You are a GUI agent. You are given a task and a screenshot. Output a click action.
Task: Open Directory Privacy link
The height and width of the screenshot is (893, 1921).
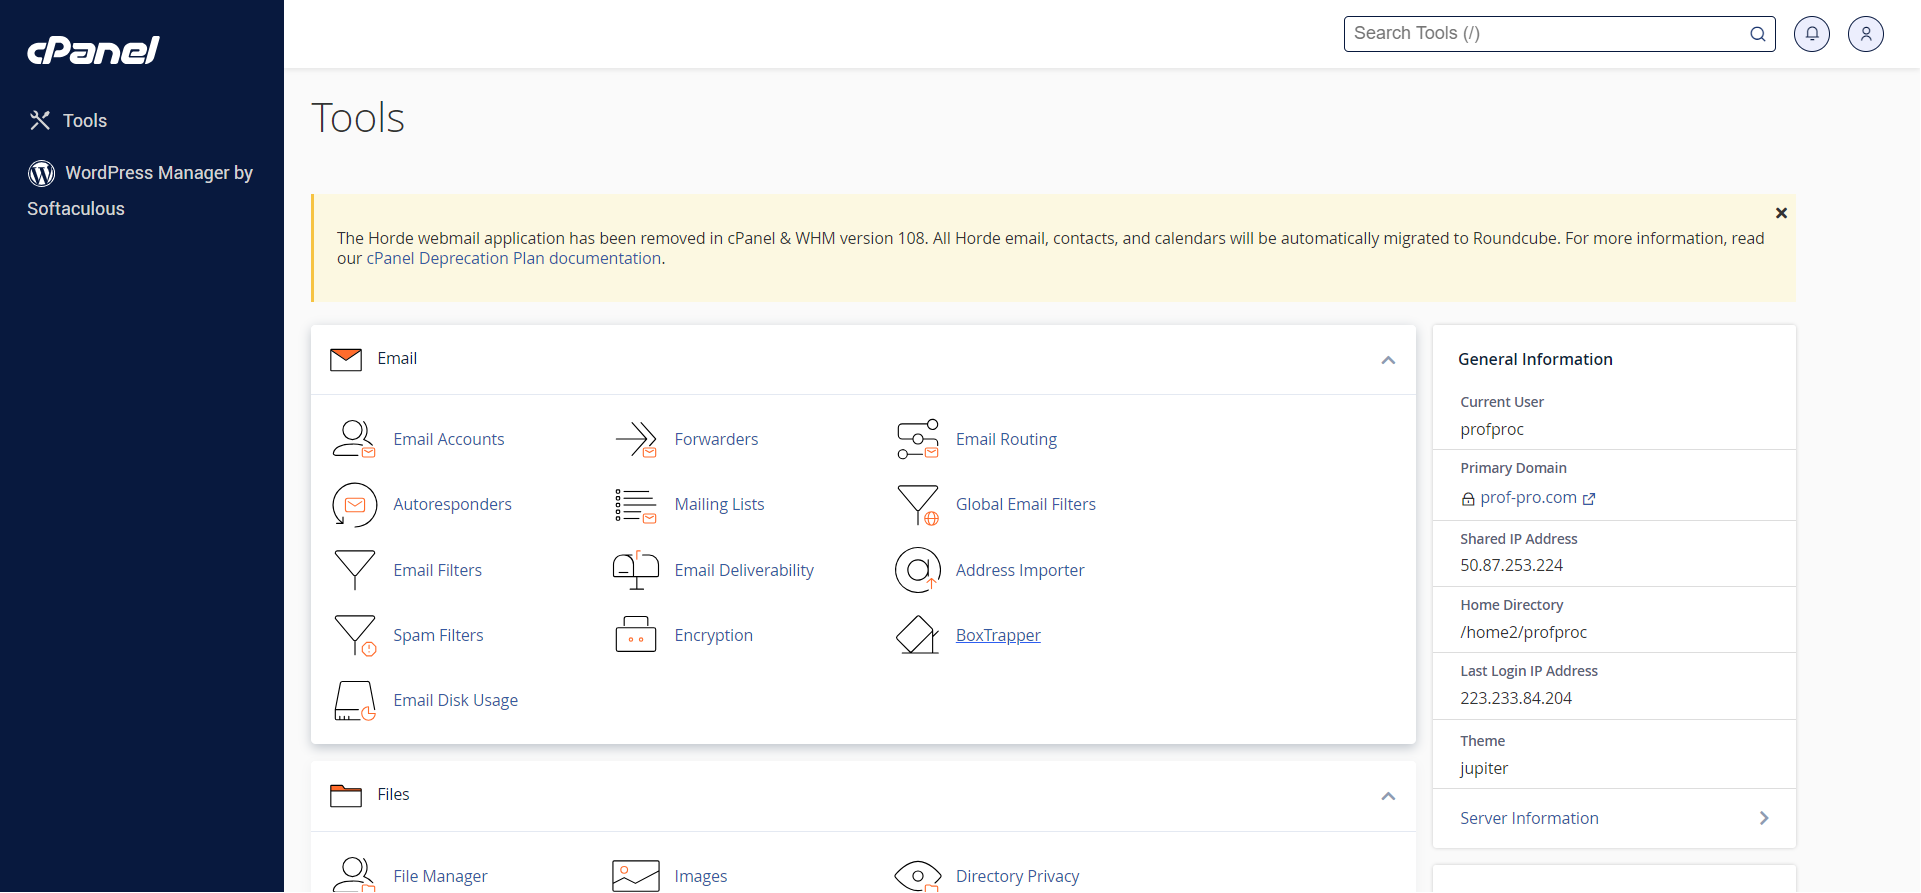1017,877
